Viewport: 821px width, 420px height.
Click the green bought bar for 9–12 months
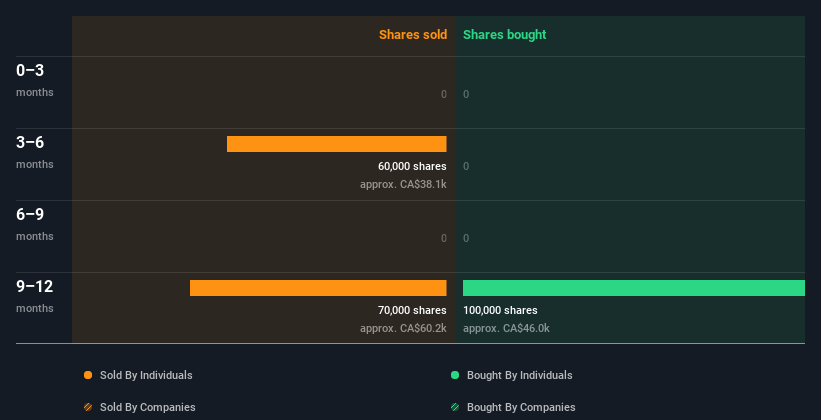click(633, 288)
